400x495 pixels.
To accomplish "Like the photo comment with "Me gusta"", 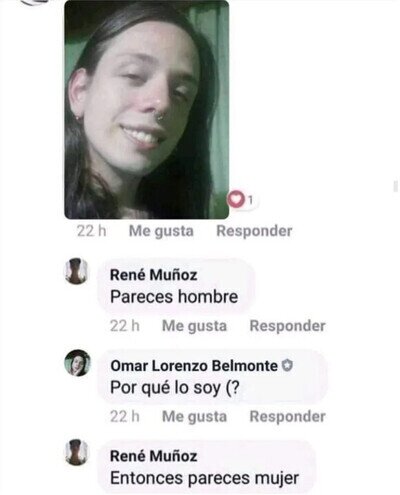I will point(161,231).
